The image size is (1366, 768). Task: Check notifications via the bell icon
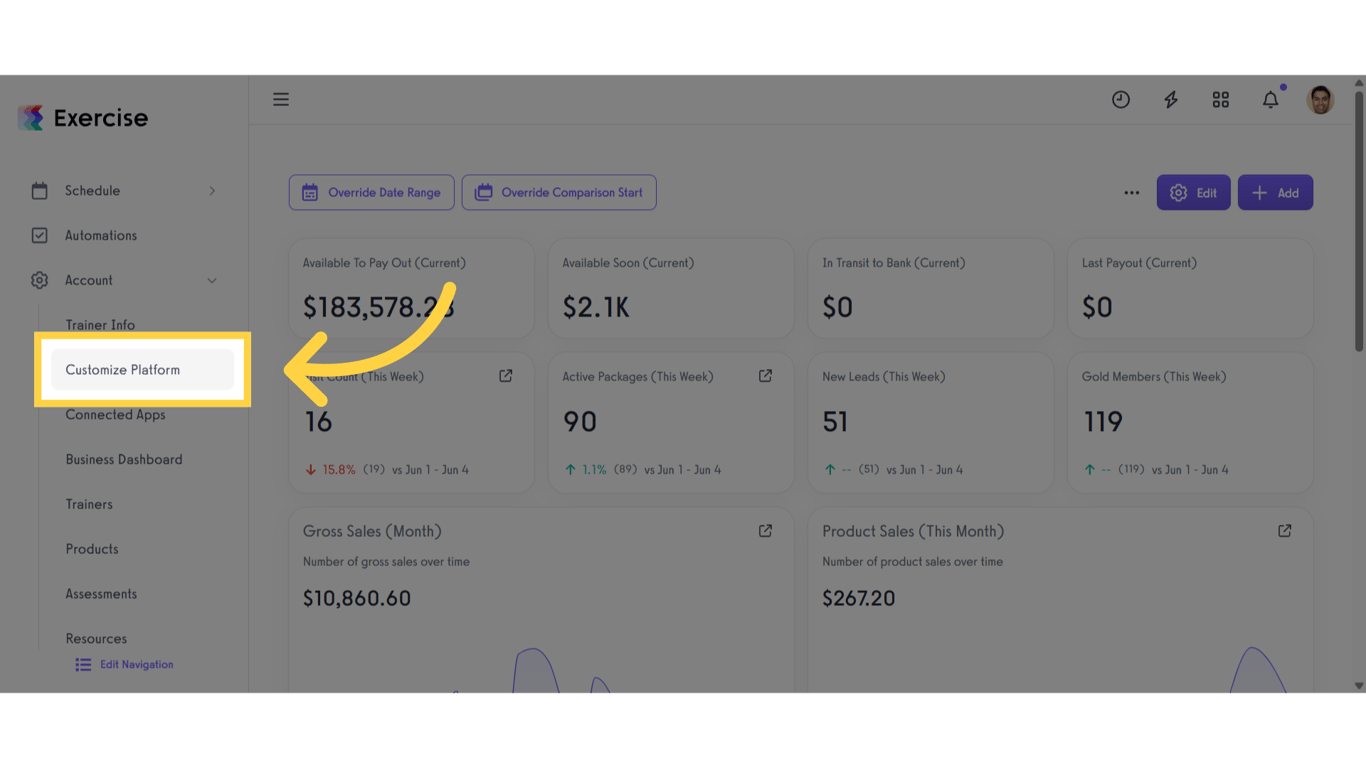tap(1270, 100)
